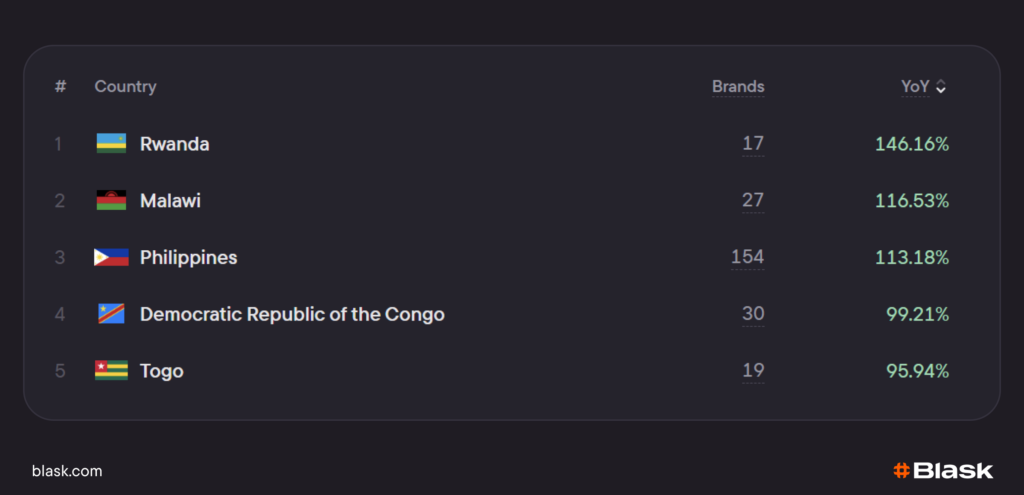Click the Brands column header
1024x495 pixels.
click(738, 87)
